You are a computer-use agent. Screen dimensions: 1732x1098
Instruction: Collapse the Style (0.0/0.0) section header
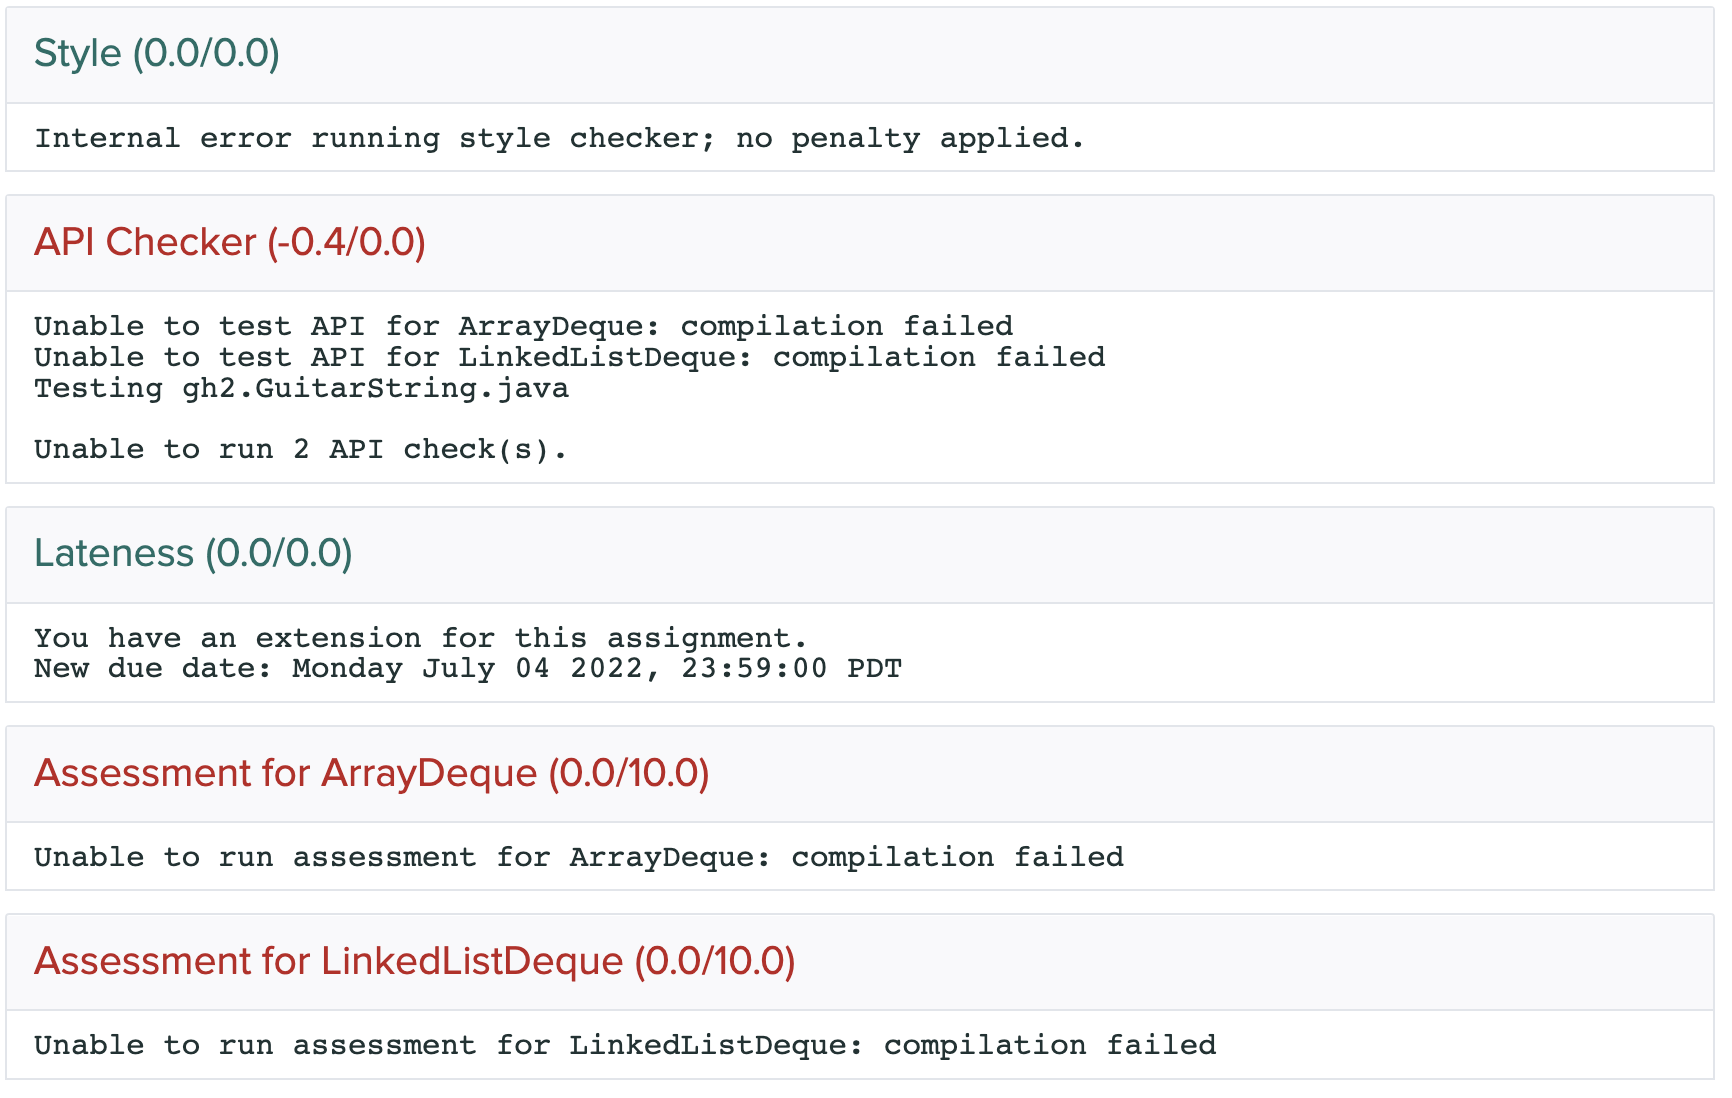coord(157,54)
